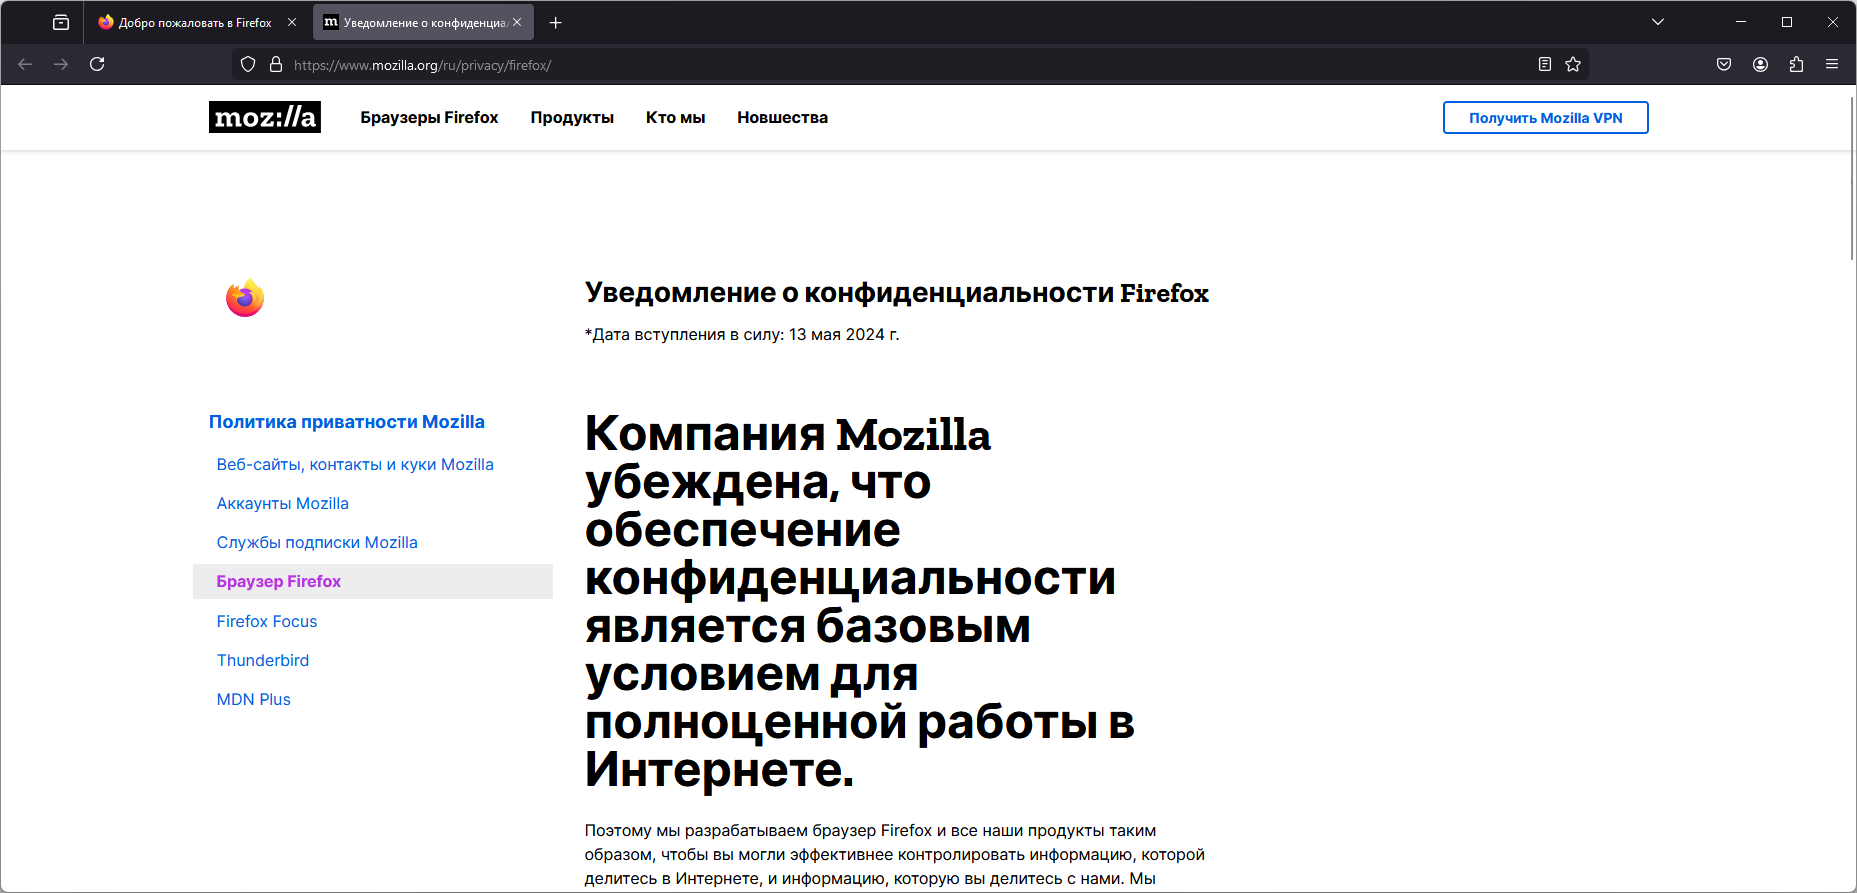Open the Firefox hamburger application menu
The width and height of the screenshot is (1857, 893).
coord(1832,64)
